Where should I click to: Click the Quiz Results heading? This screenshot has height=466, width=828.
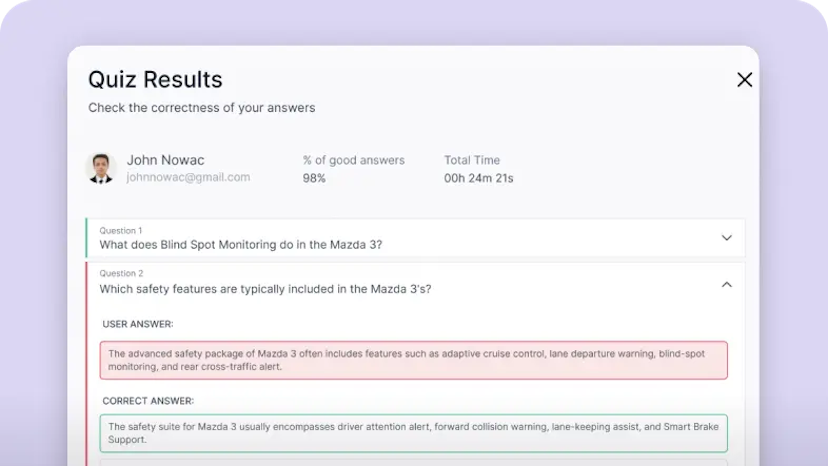click(155, 80)
